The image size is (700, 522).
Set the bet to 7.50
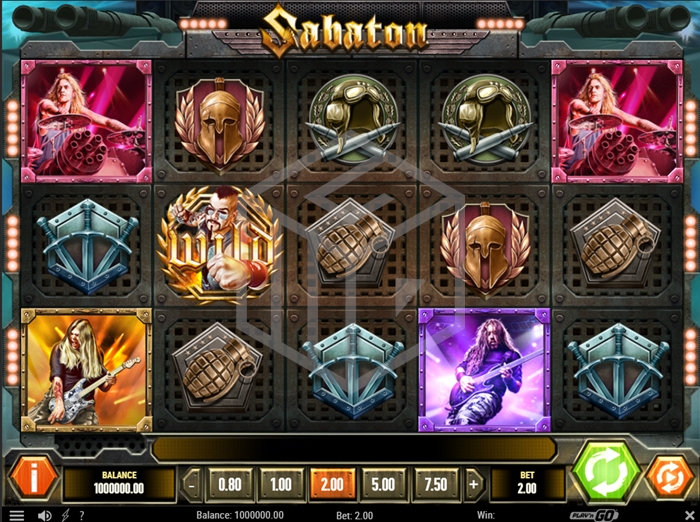pos(435,484)
